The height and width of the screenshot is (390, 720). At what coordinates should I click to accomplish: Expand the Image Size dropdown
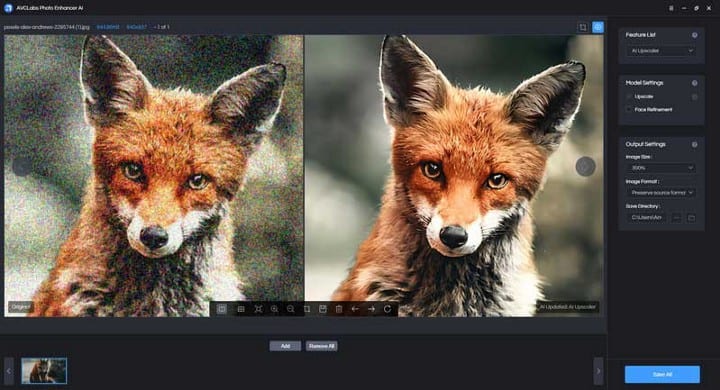tap(661, 168)
